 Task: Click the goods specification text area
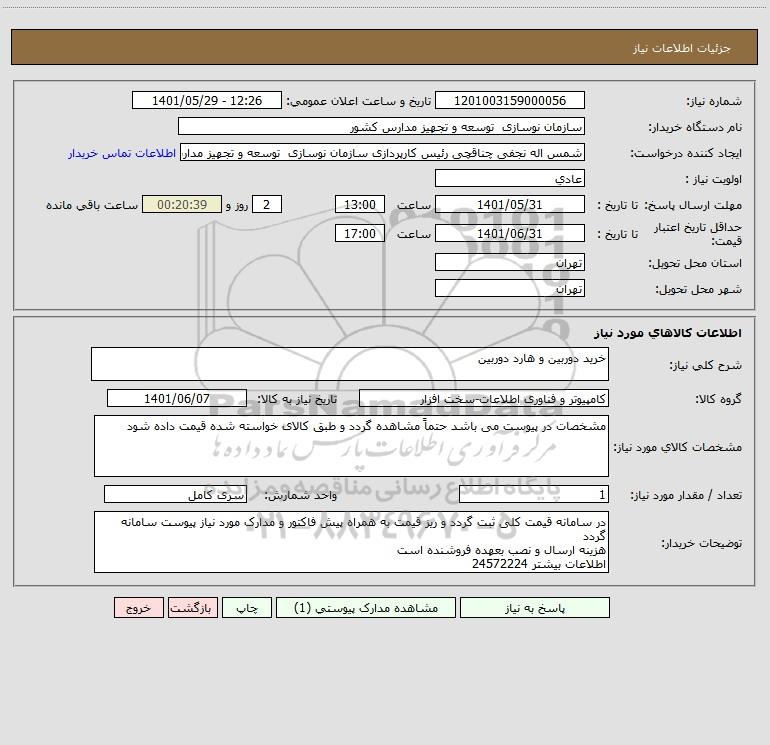point(351,446)
